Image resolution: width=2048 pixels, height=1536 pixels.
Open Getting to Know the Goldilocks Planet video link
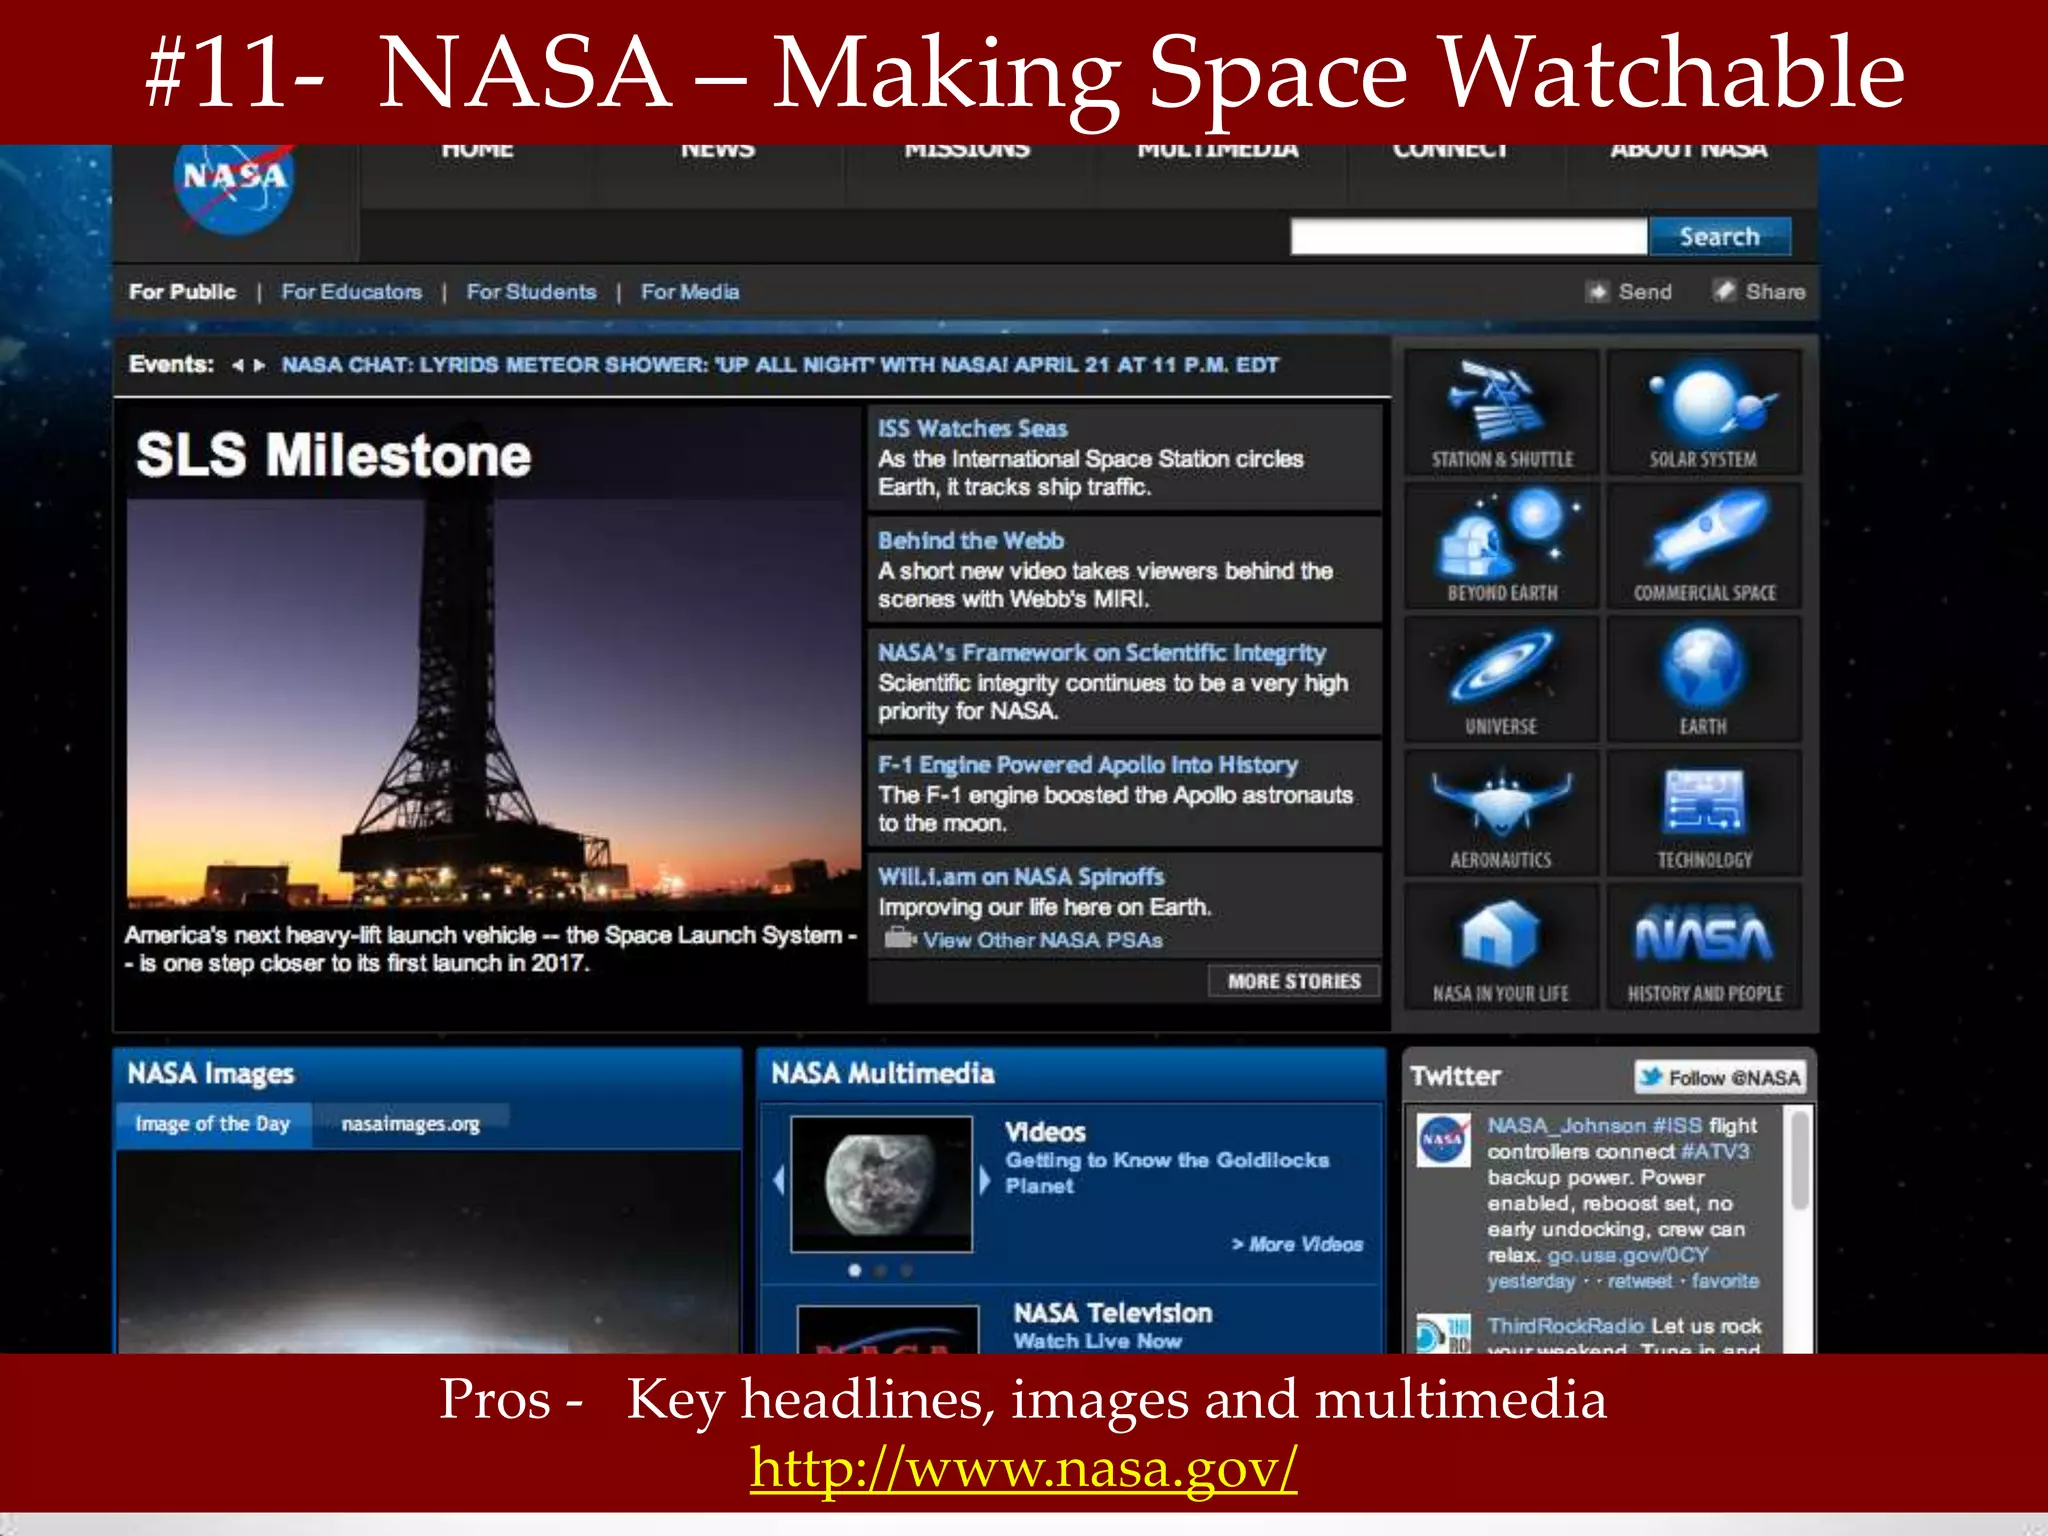1167,1173
